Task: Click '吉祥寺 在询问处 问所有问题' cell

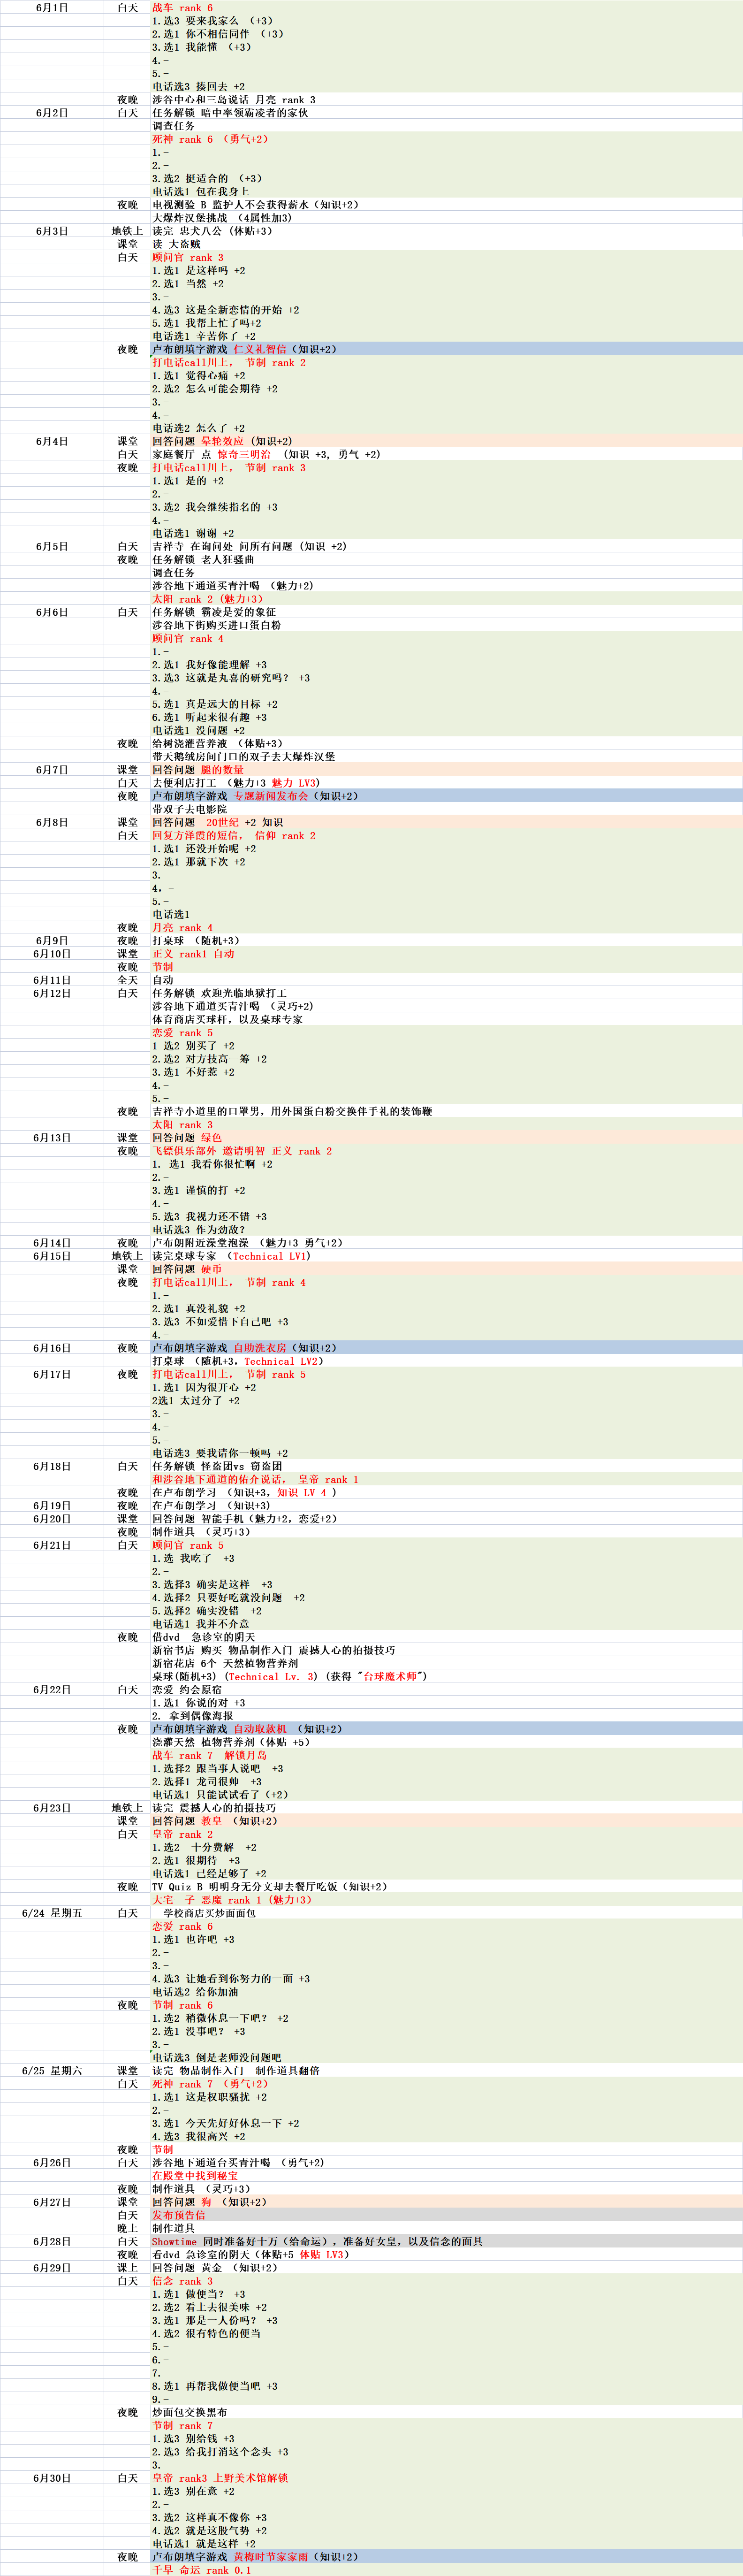Action: point(446,546)
